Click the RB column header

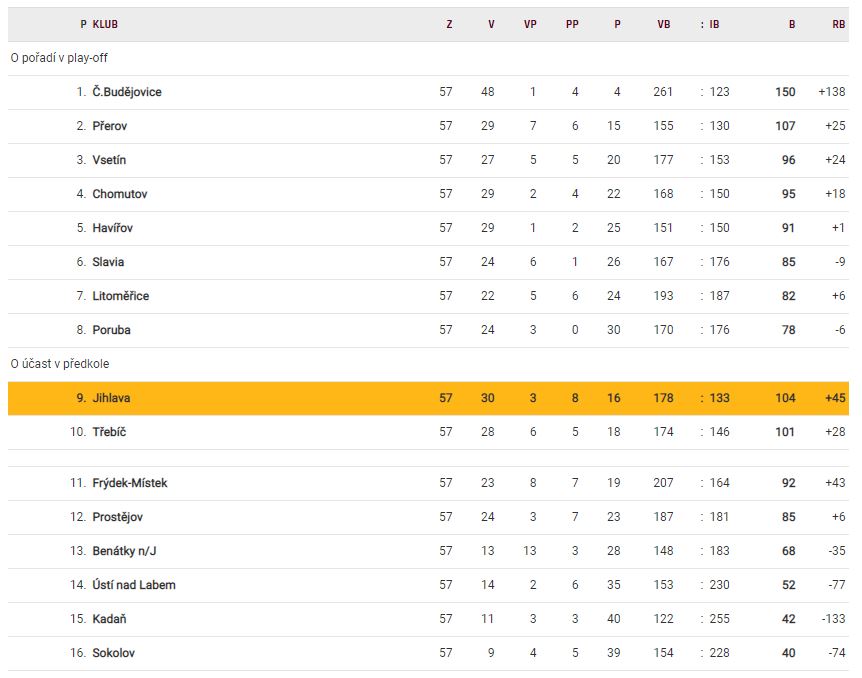tap(838, 24)
